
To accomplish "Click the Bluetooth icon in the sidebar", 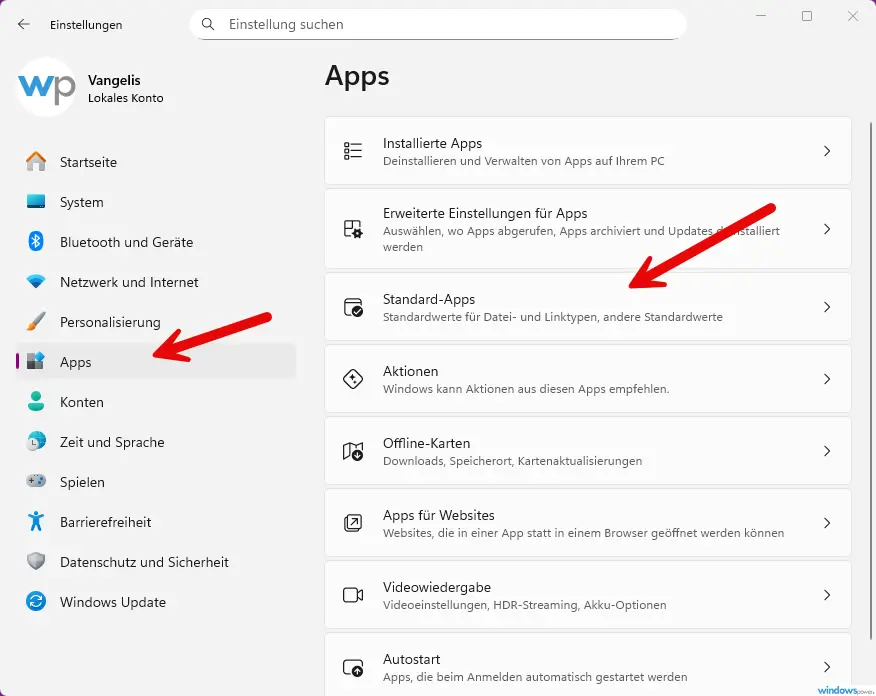I will [37, 242].
